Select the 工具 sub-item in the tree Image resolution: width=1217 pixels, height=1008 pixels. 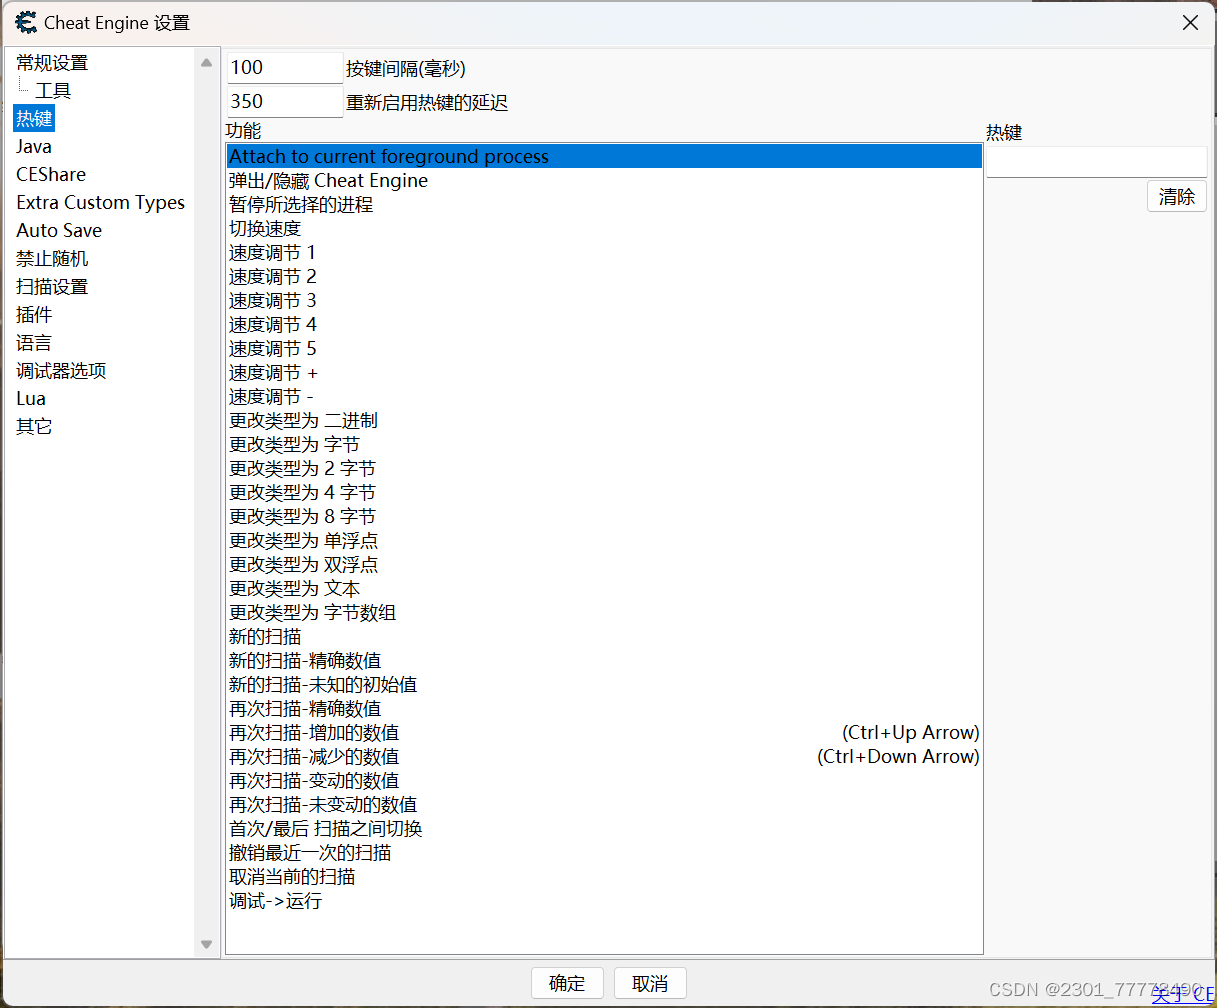click(x=53, y=91)
